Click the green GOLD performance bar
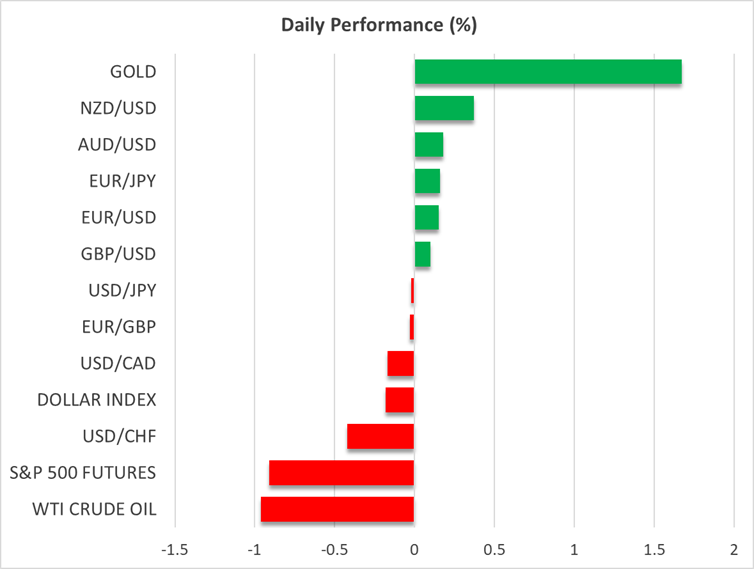 tap(547, 72)
